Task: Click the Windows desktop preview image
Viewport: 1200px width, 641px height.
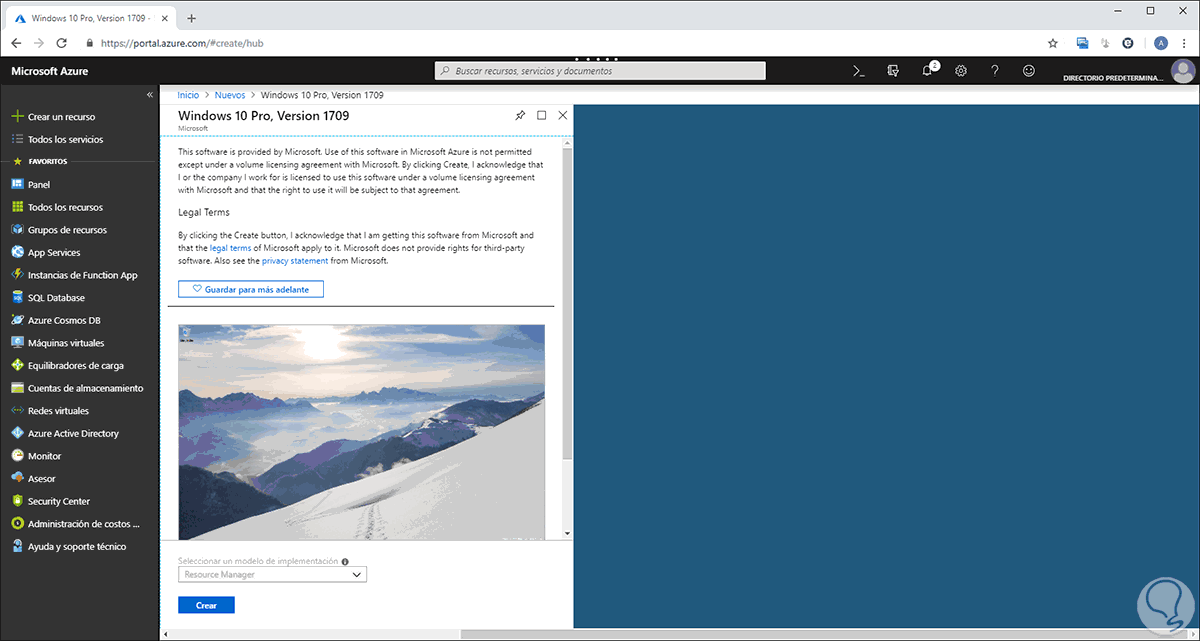Action: [x=362, y=432]
